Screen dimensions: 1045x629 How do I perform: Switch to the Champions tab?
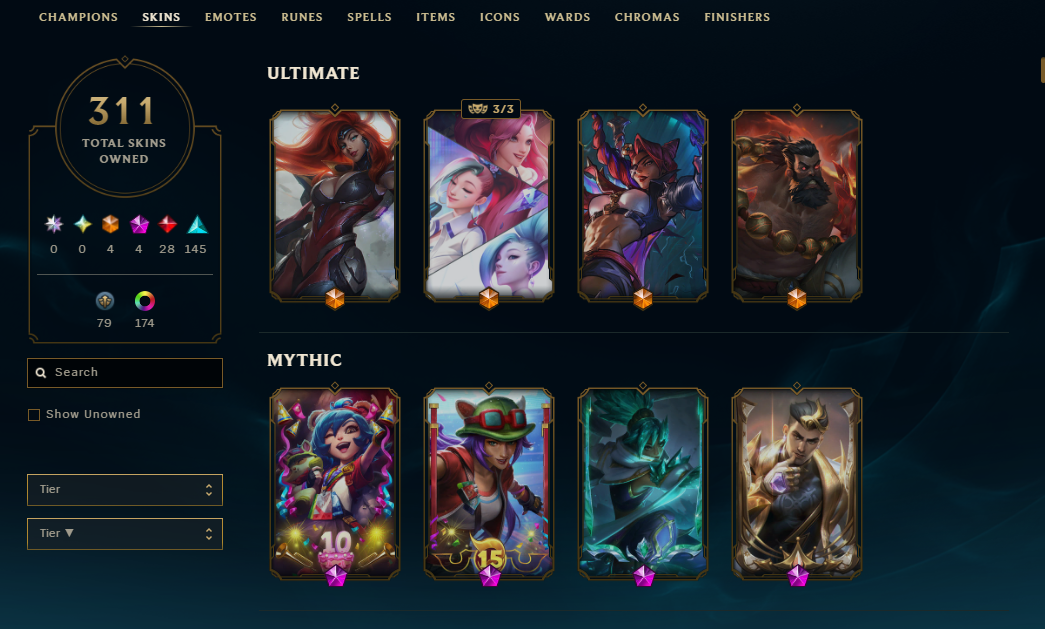tap(78, 17)
